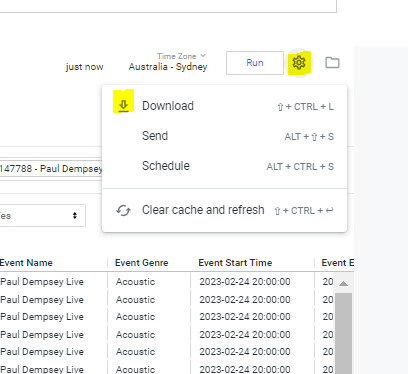Click the 147788 - Paul Dempsey filter field
Image resolution: width=408 pixels, height=374 pixels.
point(51,169)
